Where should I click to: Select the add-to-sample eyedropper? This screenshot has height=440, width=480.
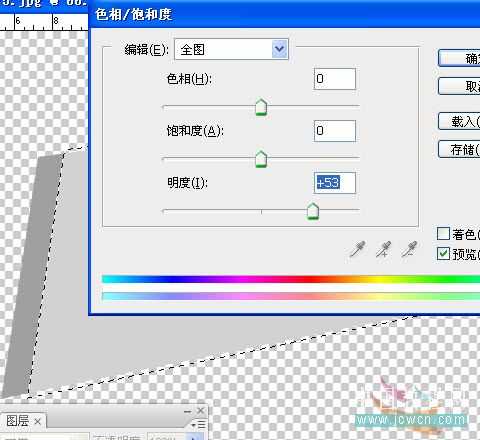click(383, 249)
